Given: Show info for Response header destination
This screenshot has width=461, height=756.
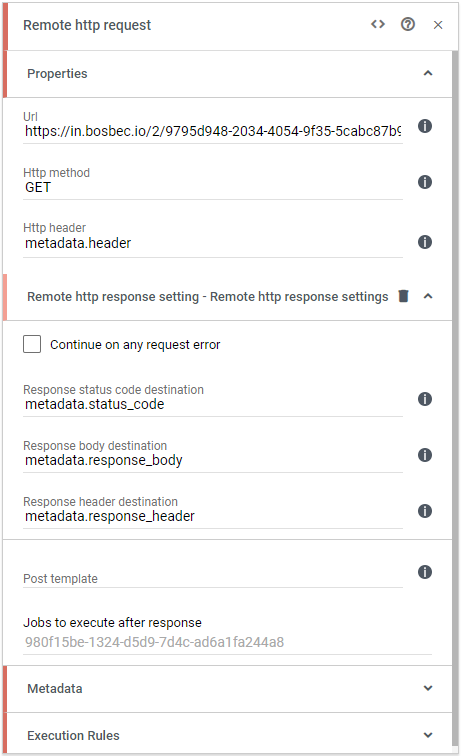Looking at the screenshot, I should [424, 511].
